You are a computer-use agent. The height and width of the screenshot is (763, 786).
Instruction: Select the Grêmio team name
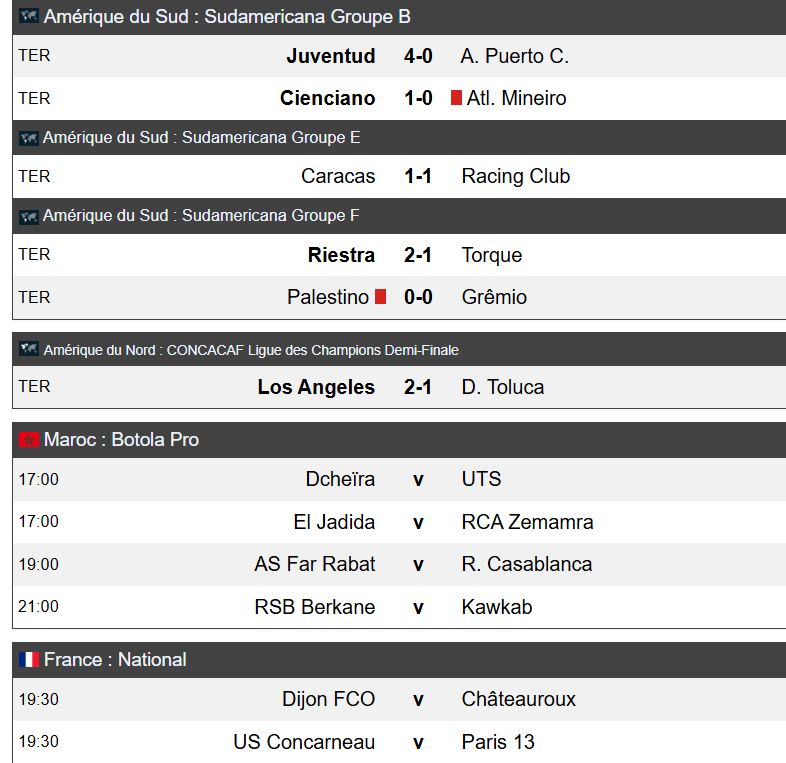pos(494,297)
